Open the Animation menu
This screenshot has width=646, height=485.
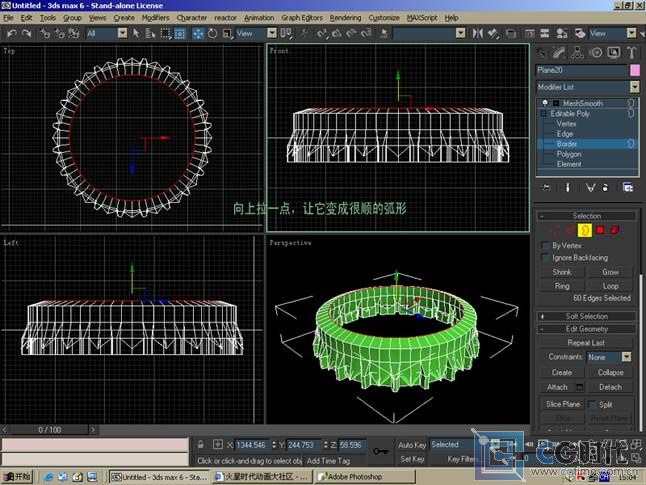point(259,18)
